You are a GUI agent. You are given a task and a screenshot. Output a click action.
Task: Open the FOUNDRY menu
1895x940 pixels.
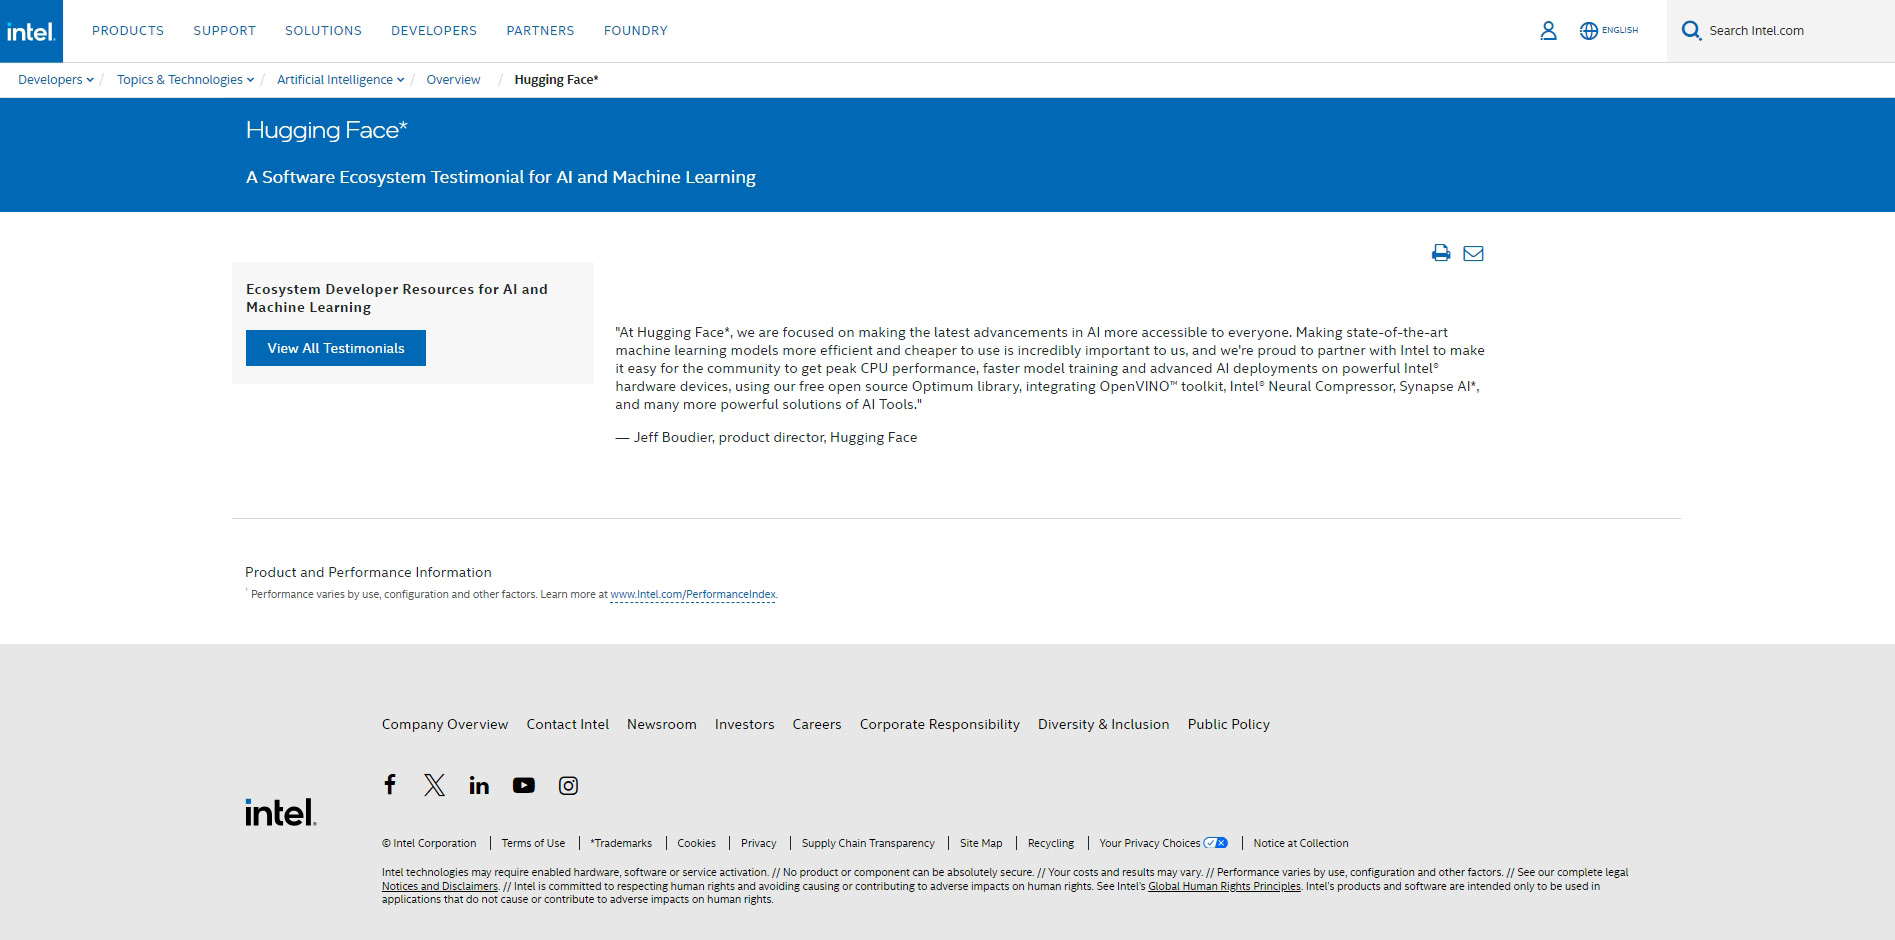coord(635,31)
